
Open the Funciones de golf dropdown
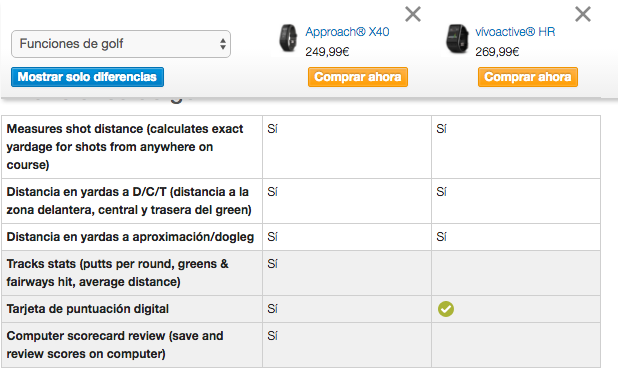coord(121,44)
